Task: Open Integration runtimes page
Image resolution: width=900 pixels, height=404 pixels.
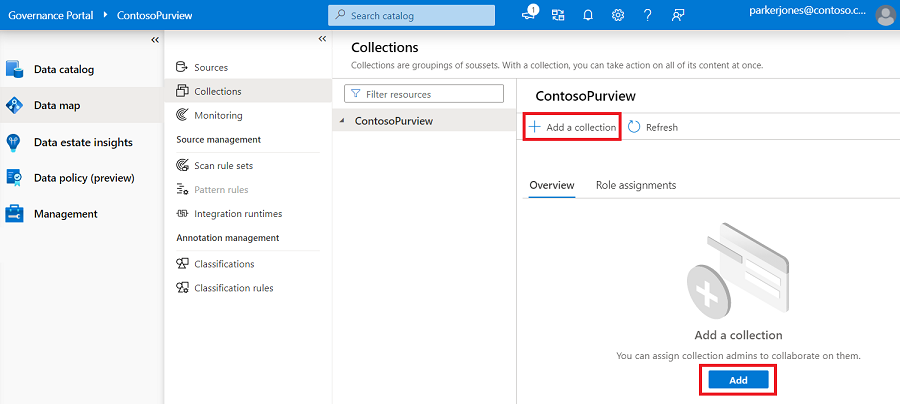Action: pos(238,213)
